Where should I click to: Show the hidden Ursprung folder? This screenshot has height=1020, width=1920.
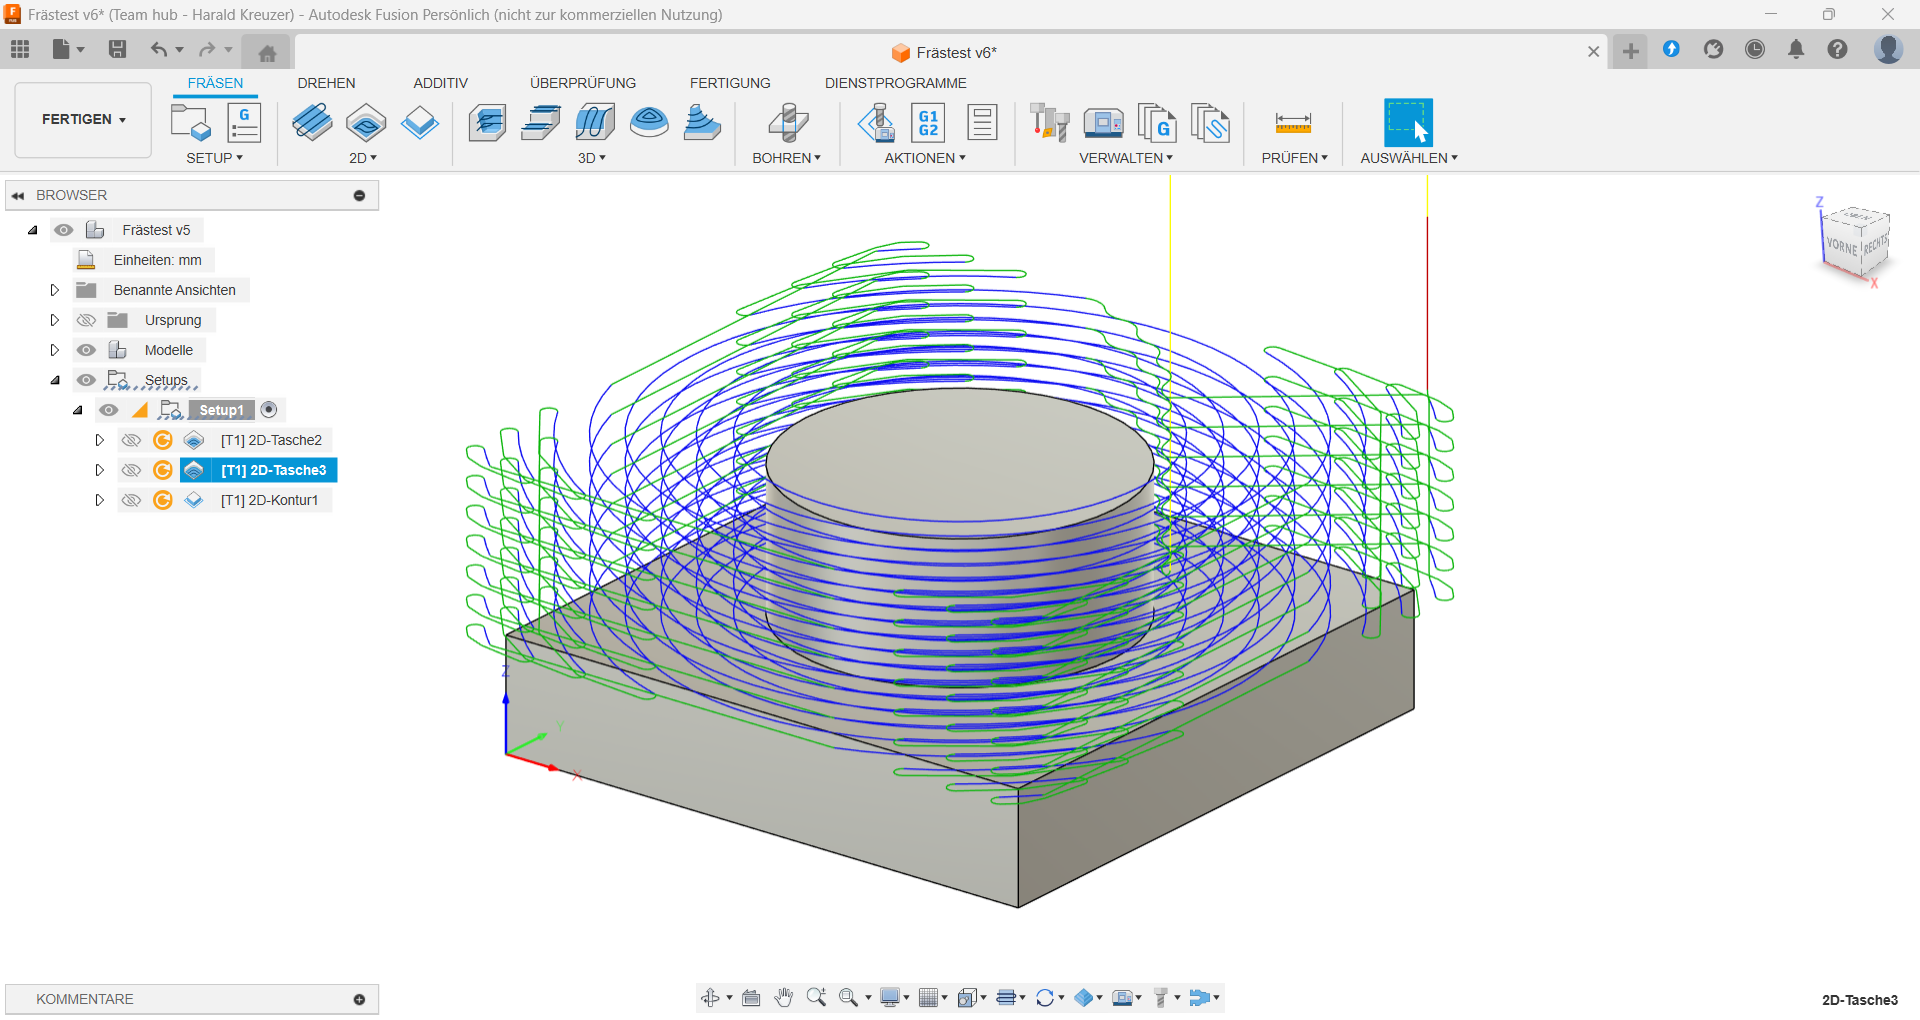tap(86, 320)
